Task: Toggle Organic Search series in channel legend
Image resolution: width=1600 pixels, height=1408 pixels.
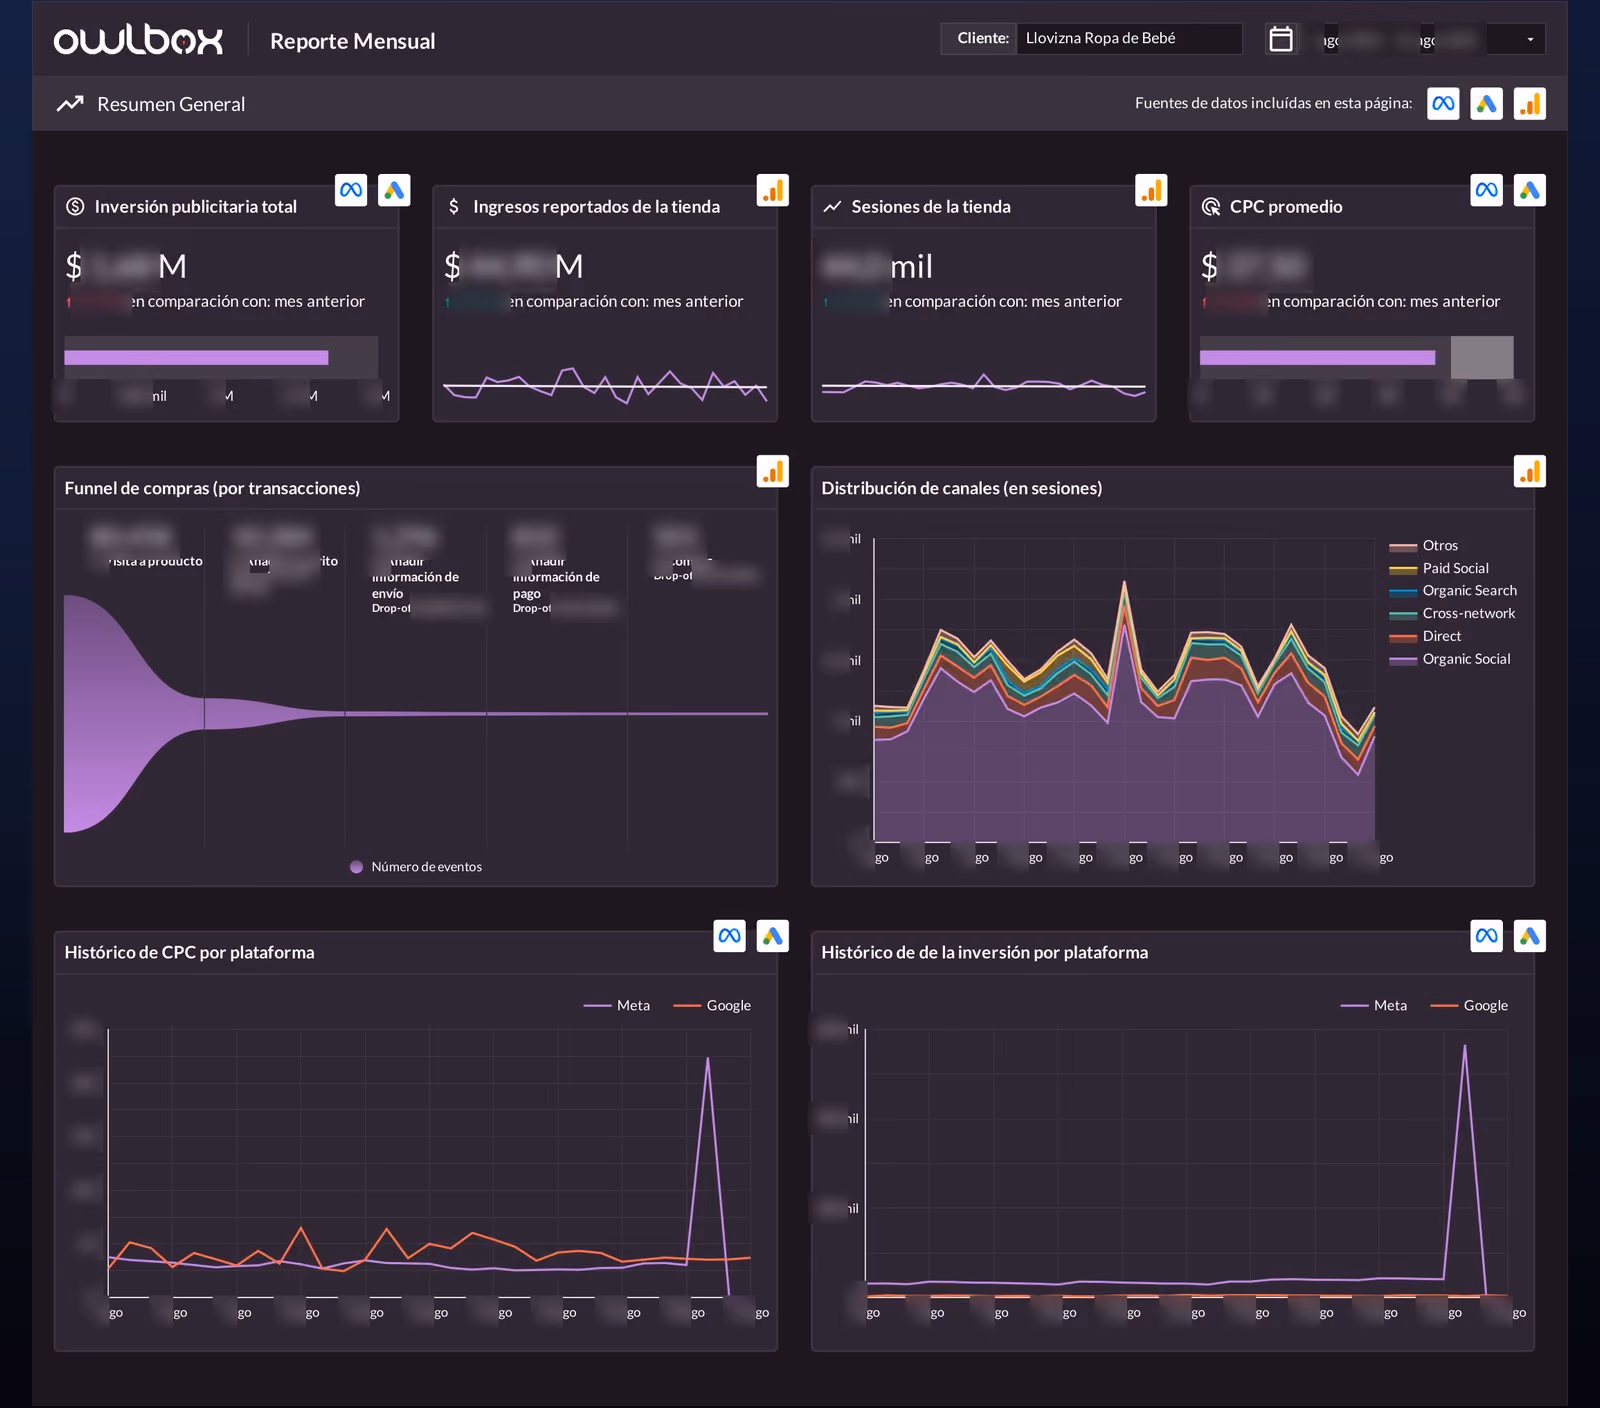Action: click(1453, 591)
